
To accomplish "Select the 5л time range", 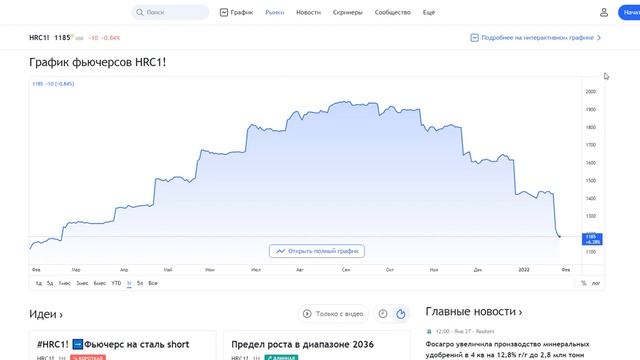I will coord(140,283).
